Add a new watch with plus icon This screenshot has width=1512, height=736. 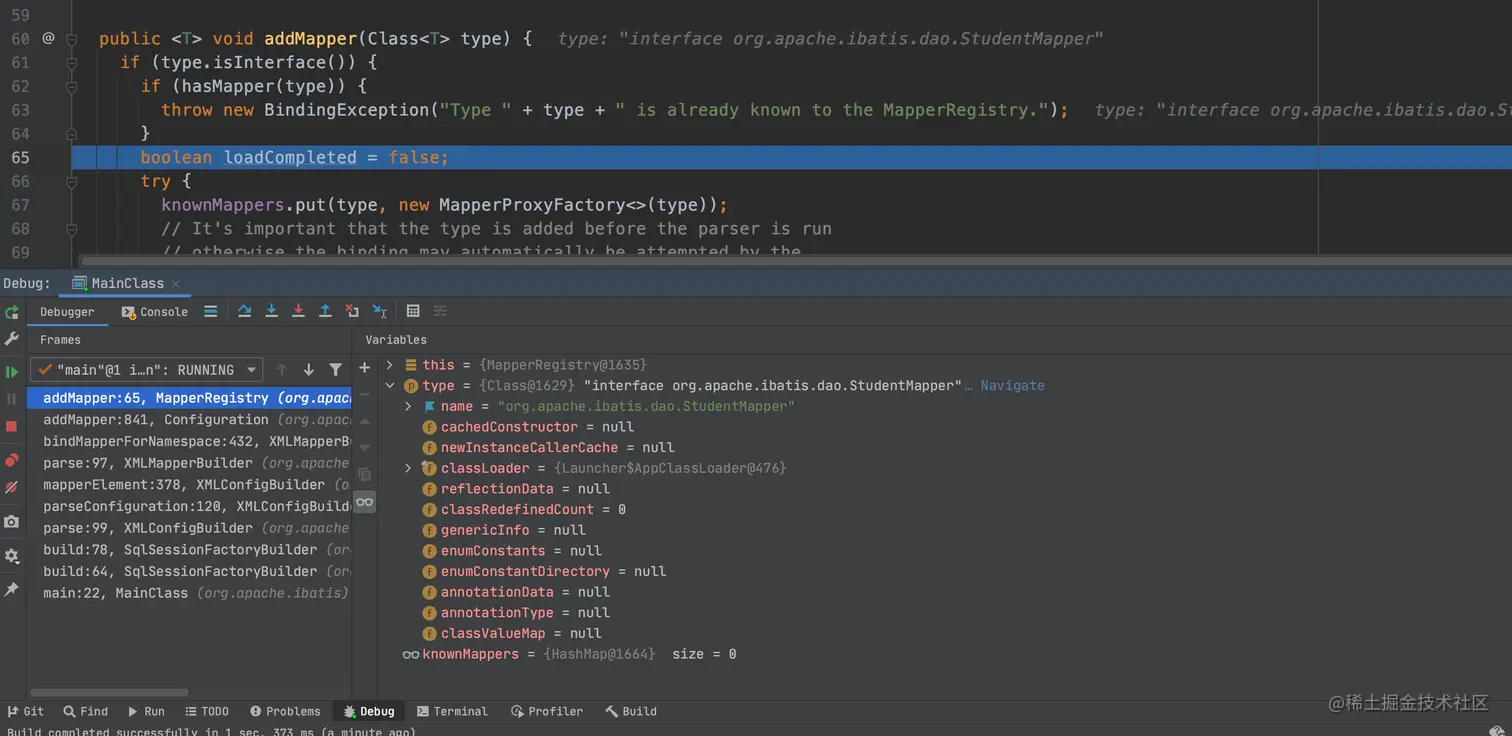pyautogui.click(x=365, y=368)
